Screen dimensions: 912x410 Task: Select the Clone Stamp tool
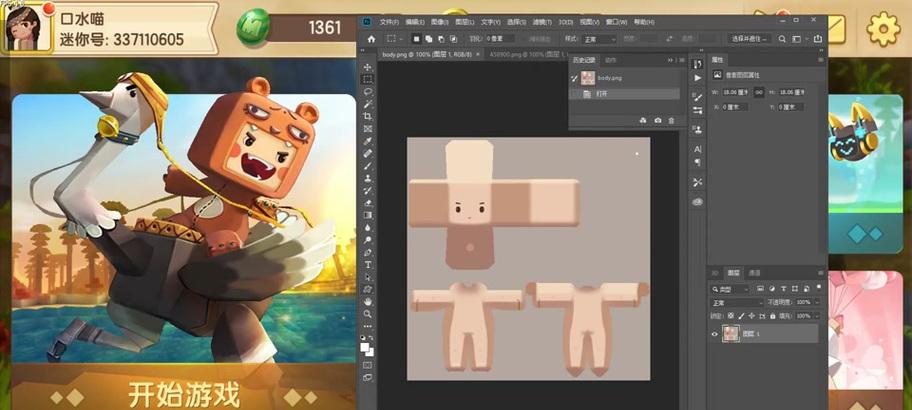pyautogui.click(x=368, y=179)
